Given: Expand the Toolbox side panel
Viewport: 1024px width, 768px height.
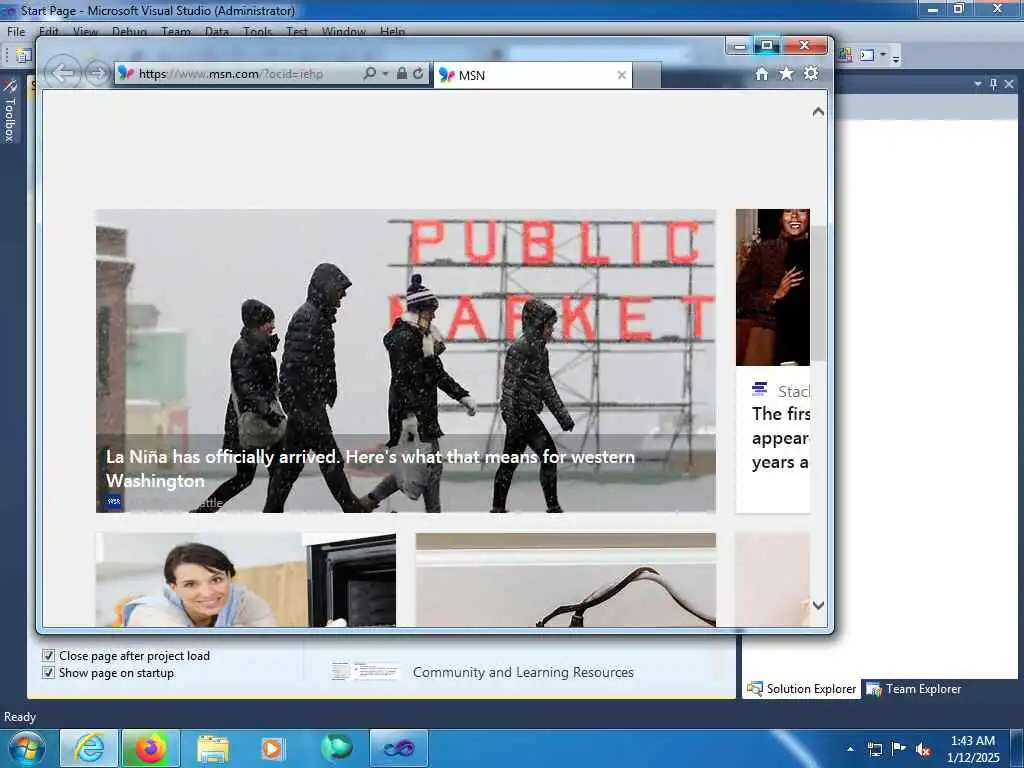Looking at the screenshot, I should coord(10,110).
